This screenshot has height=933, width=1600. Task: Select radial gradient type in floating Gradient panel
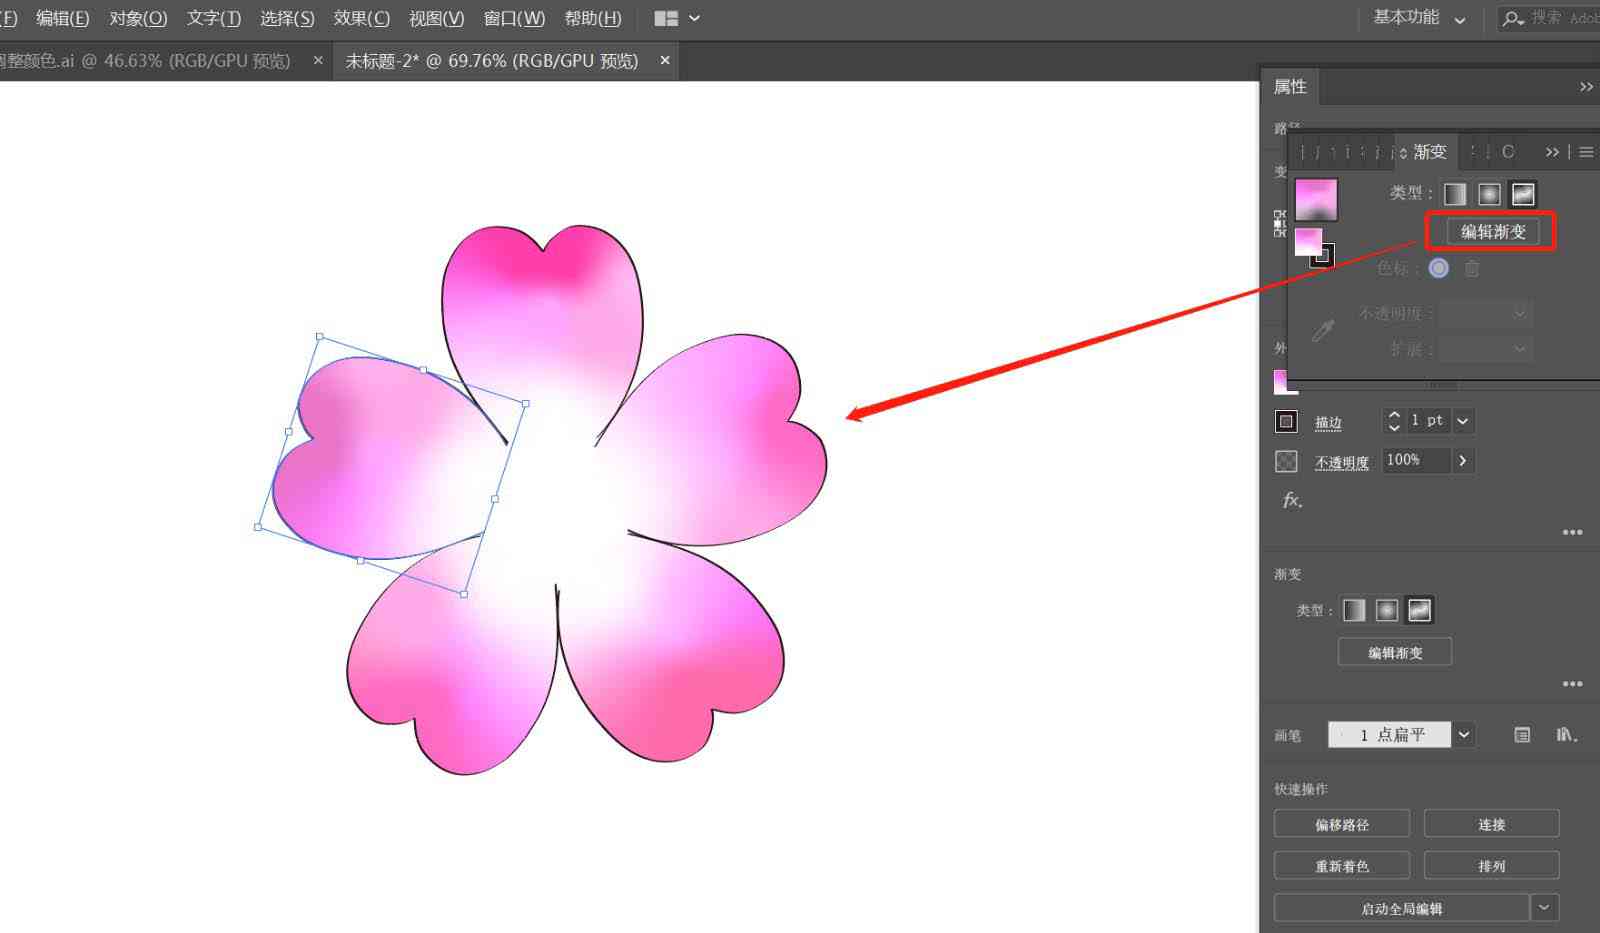point(1489,194)
